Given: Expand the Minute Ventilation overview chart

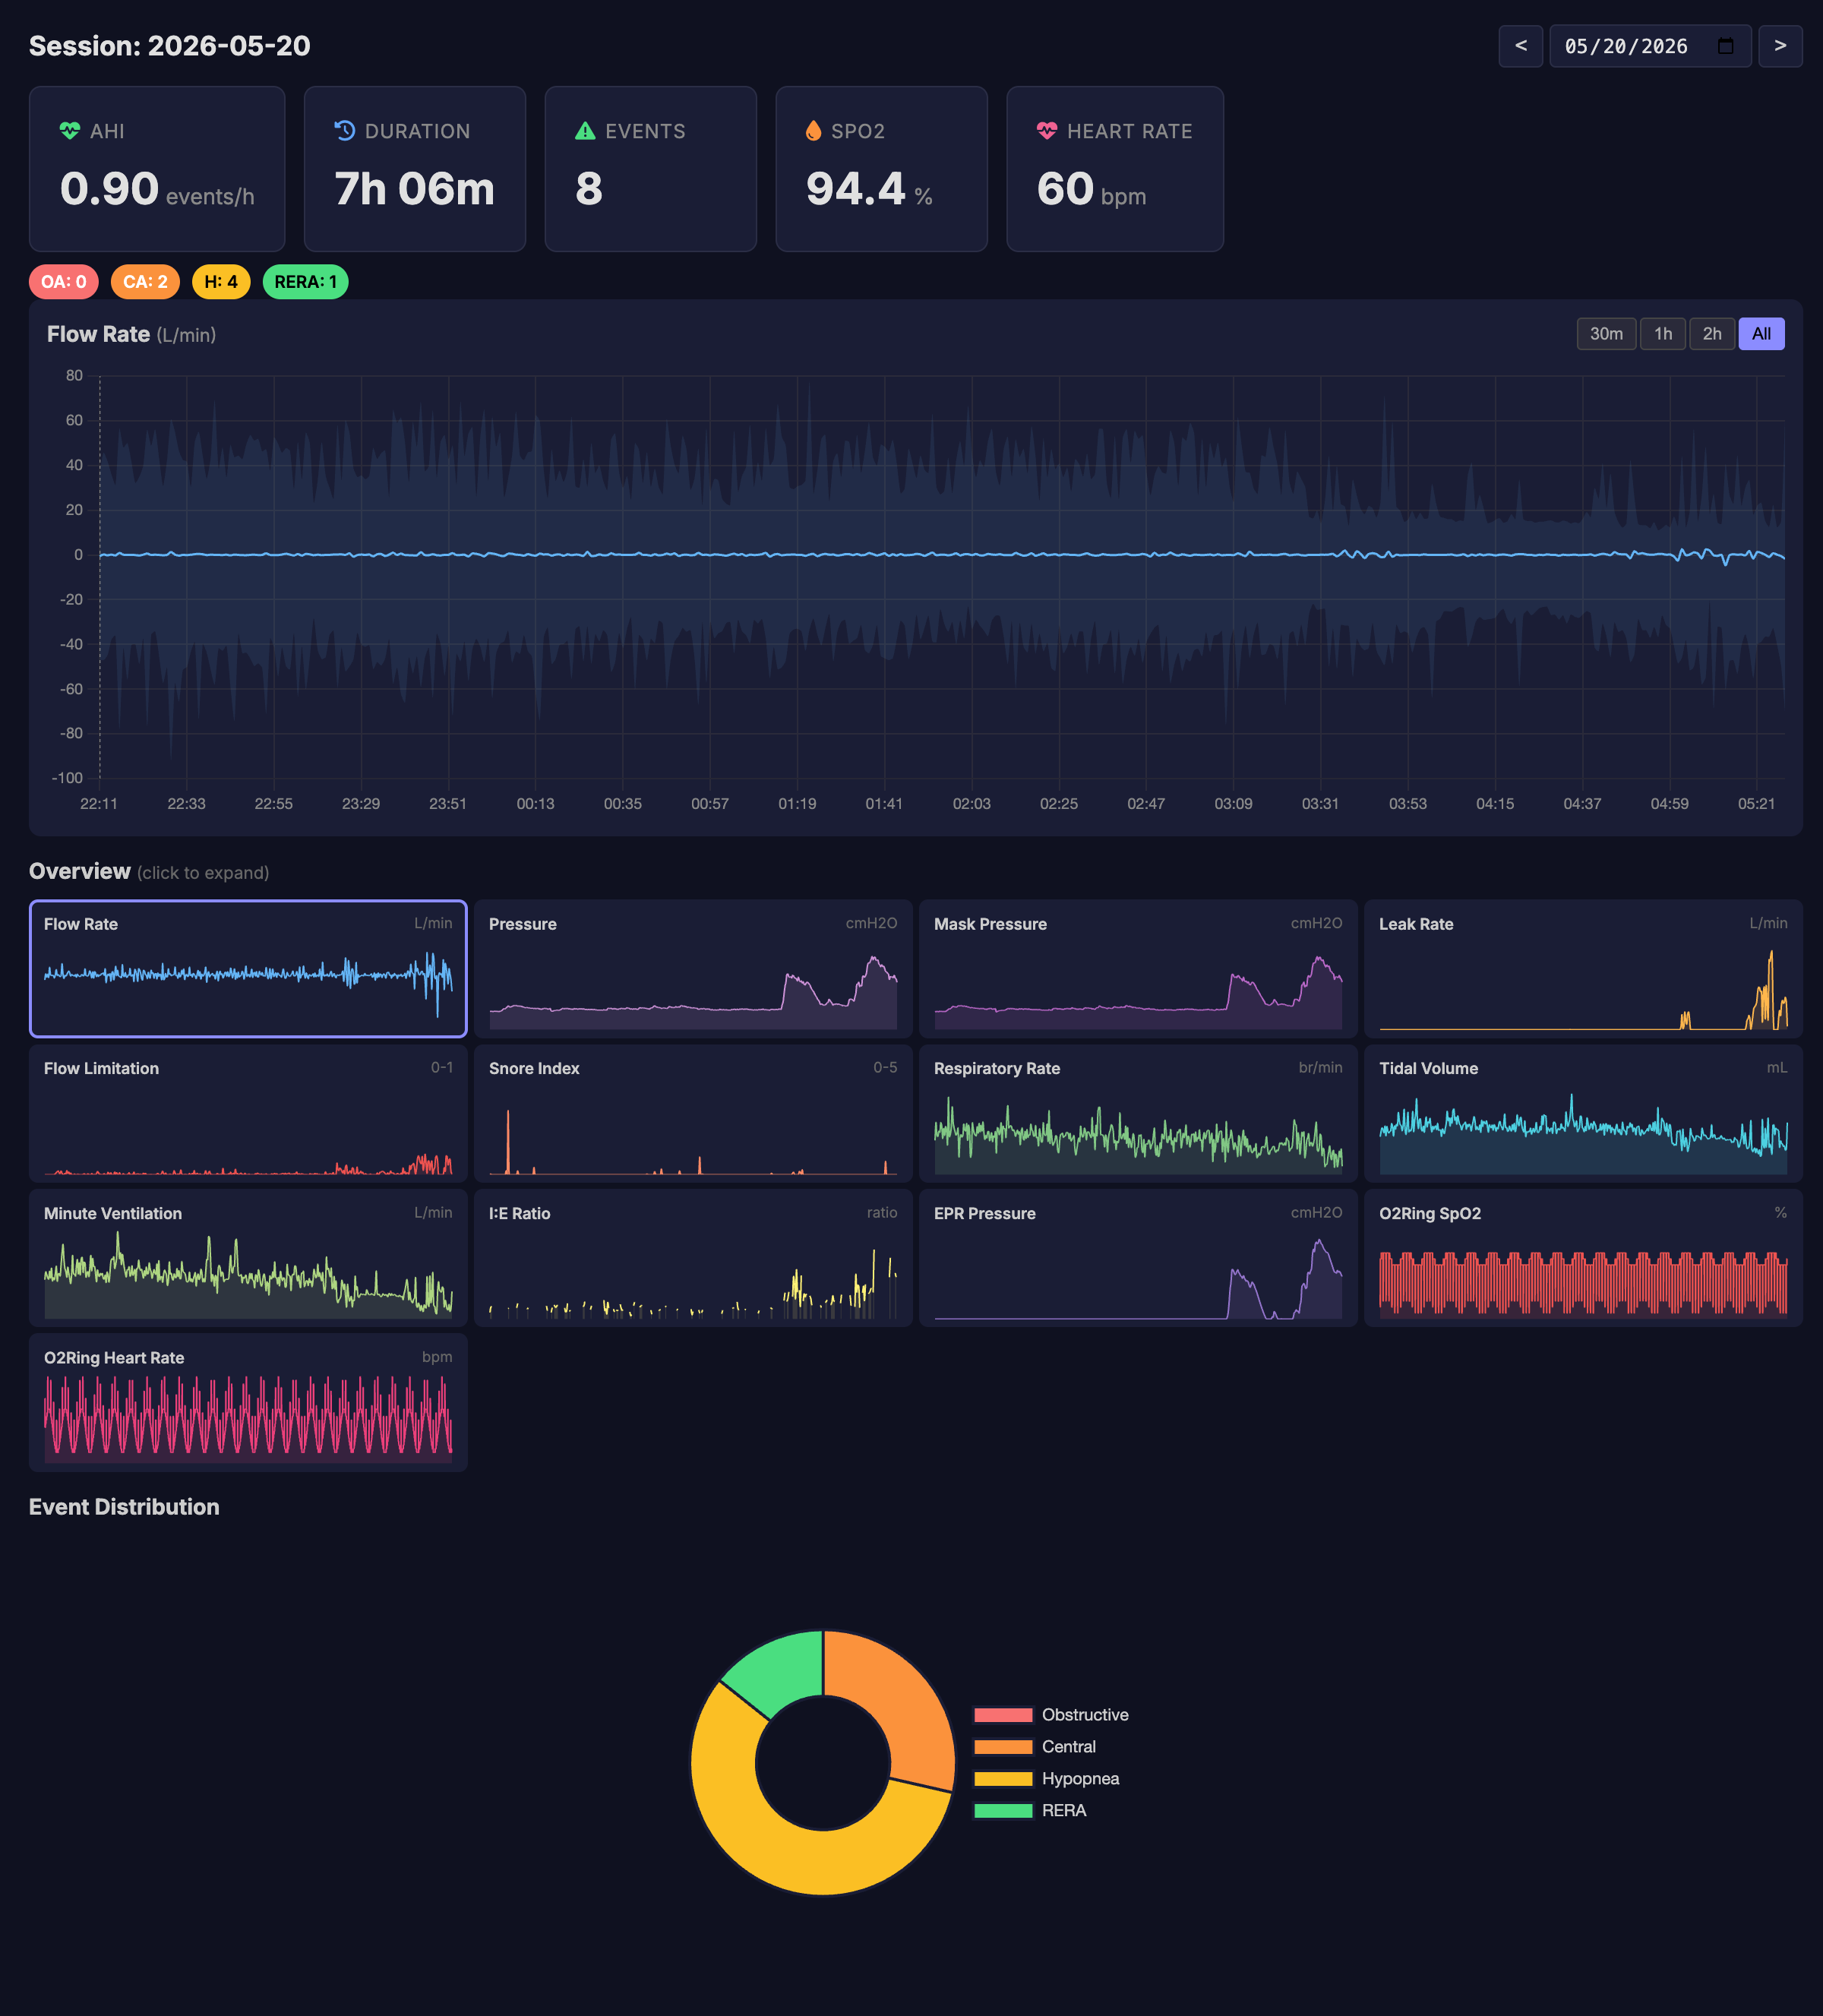Looking at the screenshot, I should 248,1258.
